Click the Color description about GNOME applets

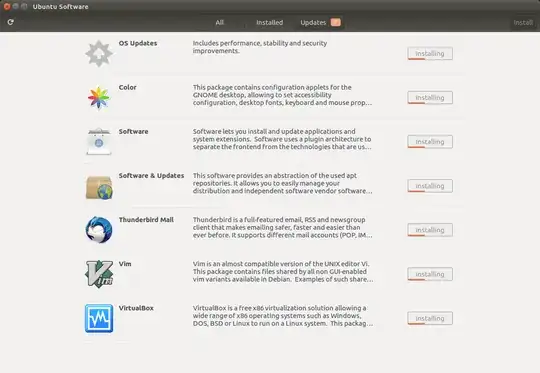pos(282,95)
